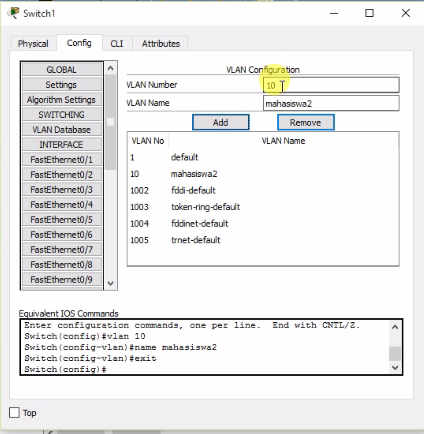
Task: Enable the Top checkbox
Action: click(14, 413)
